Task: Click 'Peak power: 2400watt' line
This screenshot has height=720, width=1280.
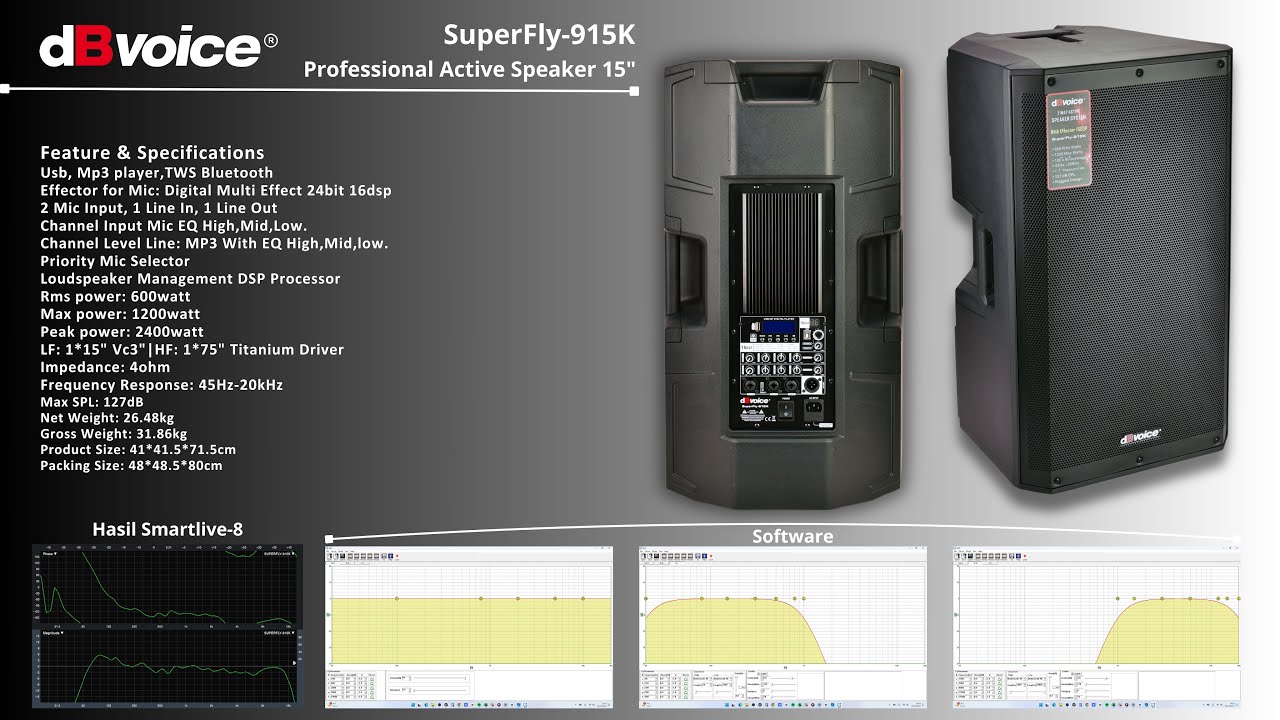Action: click(x=122, y=332)
